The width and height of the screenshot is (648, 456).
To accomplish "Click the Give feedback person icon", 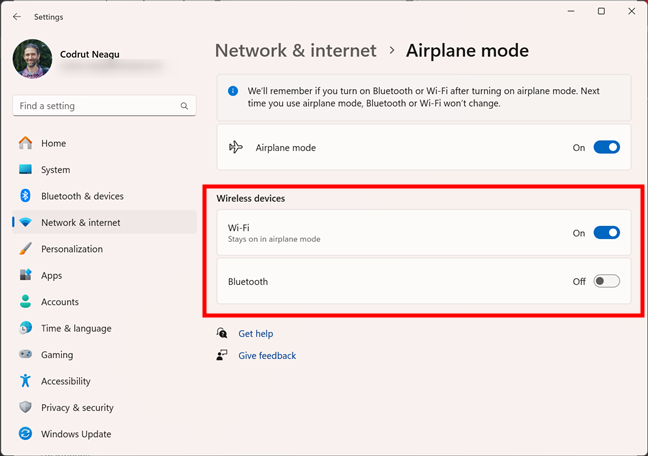I will coord(222,355).
